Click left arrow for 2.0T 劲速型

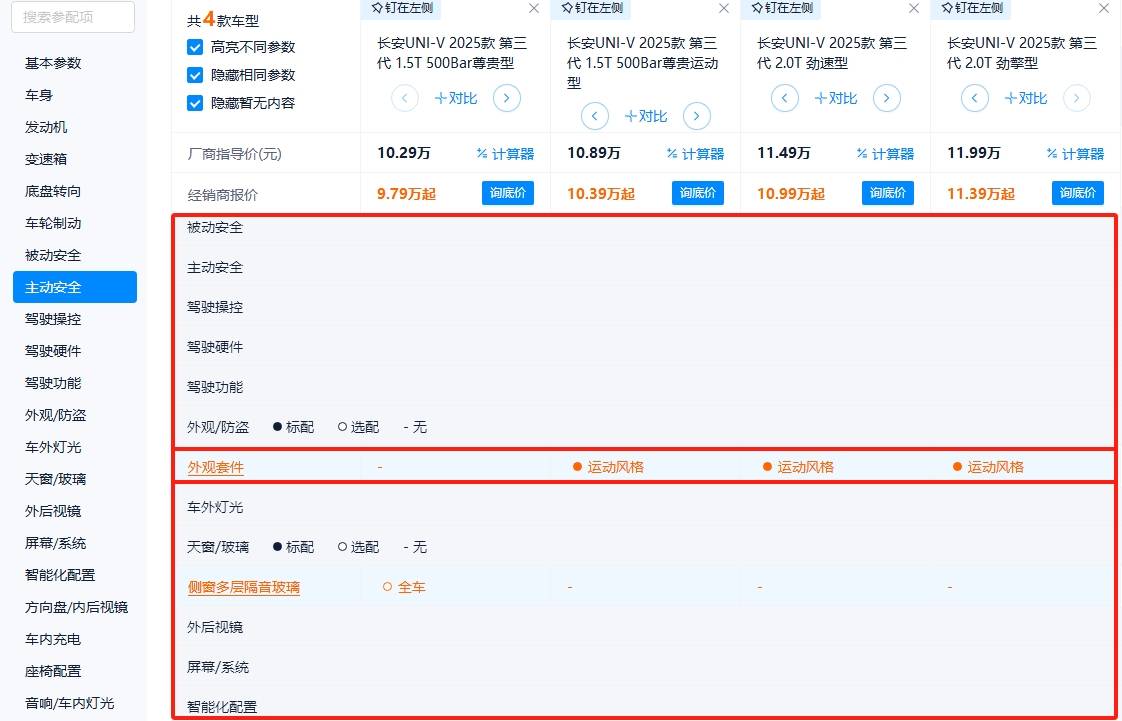coord(785,98)
